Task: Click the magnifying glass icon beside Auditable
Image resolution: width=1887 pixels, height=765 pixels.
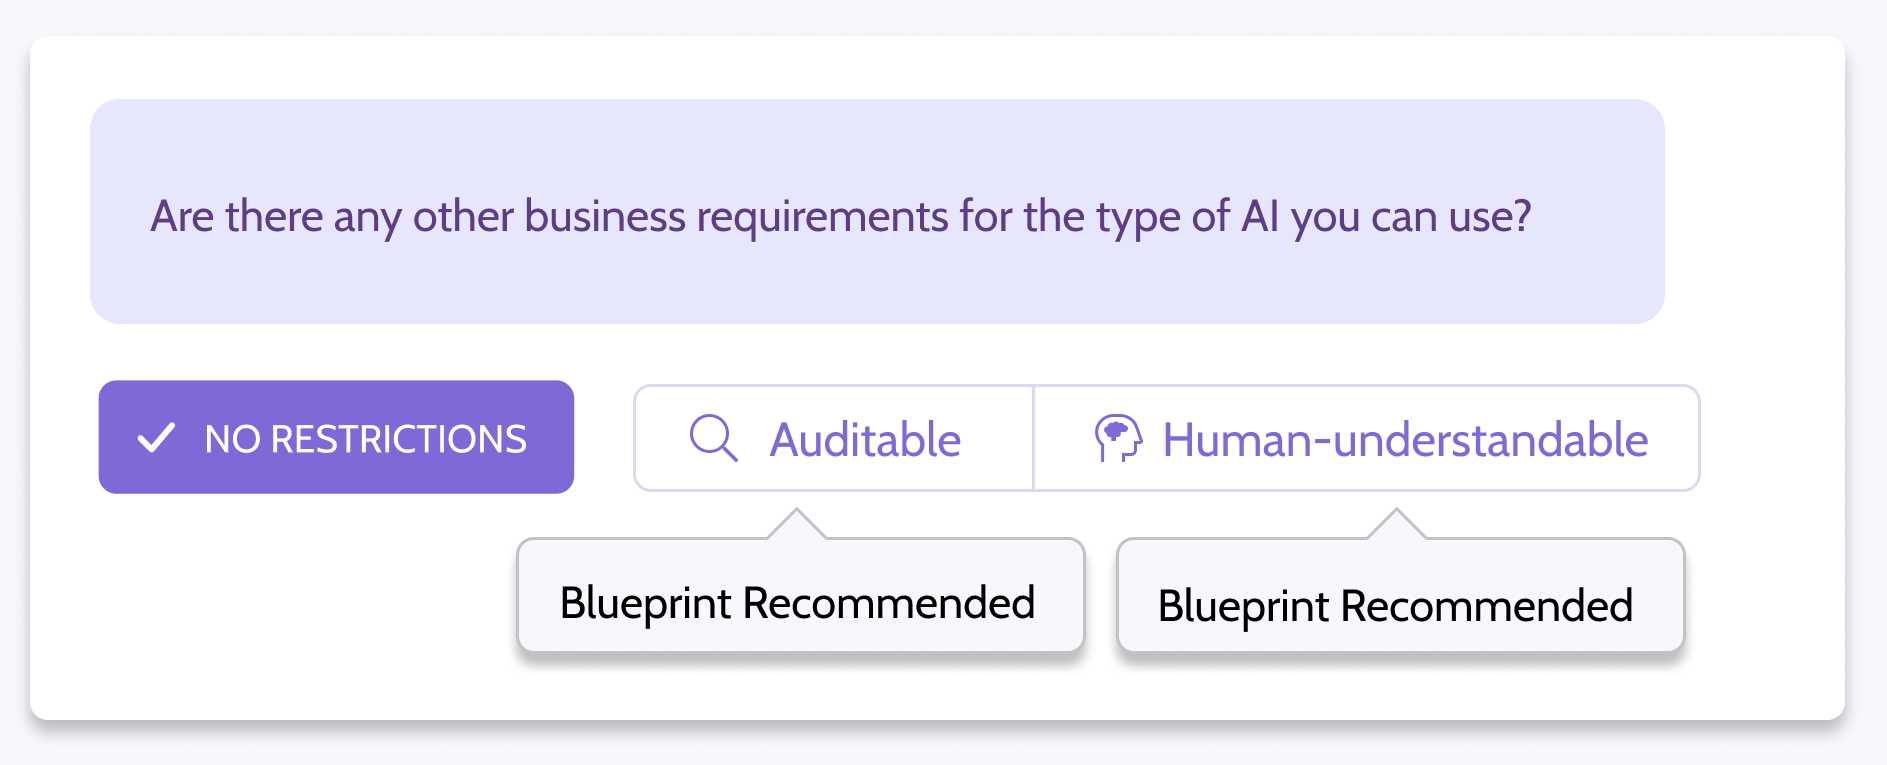Action: (714, 438)
